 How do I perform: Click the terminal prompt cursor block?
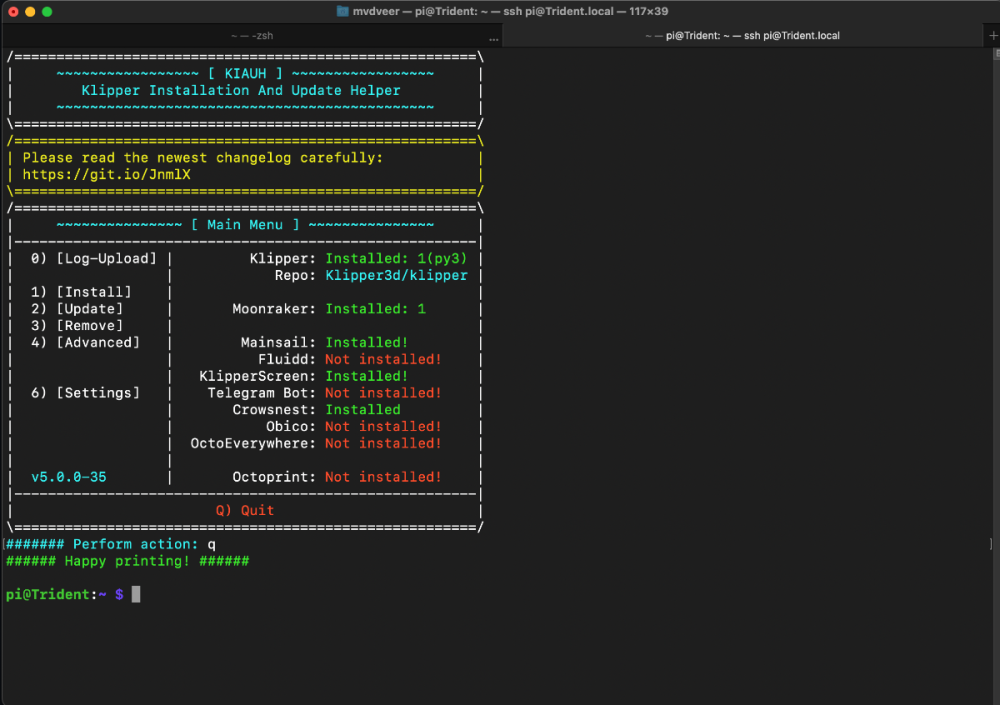click(136, 595)
